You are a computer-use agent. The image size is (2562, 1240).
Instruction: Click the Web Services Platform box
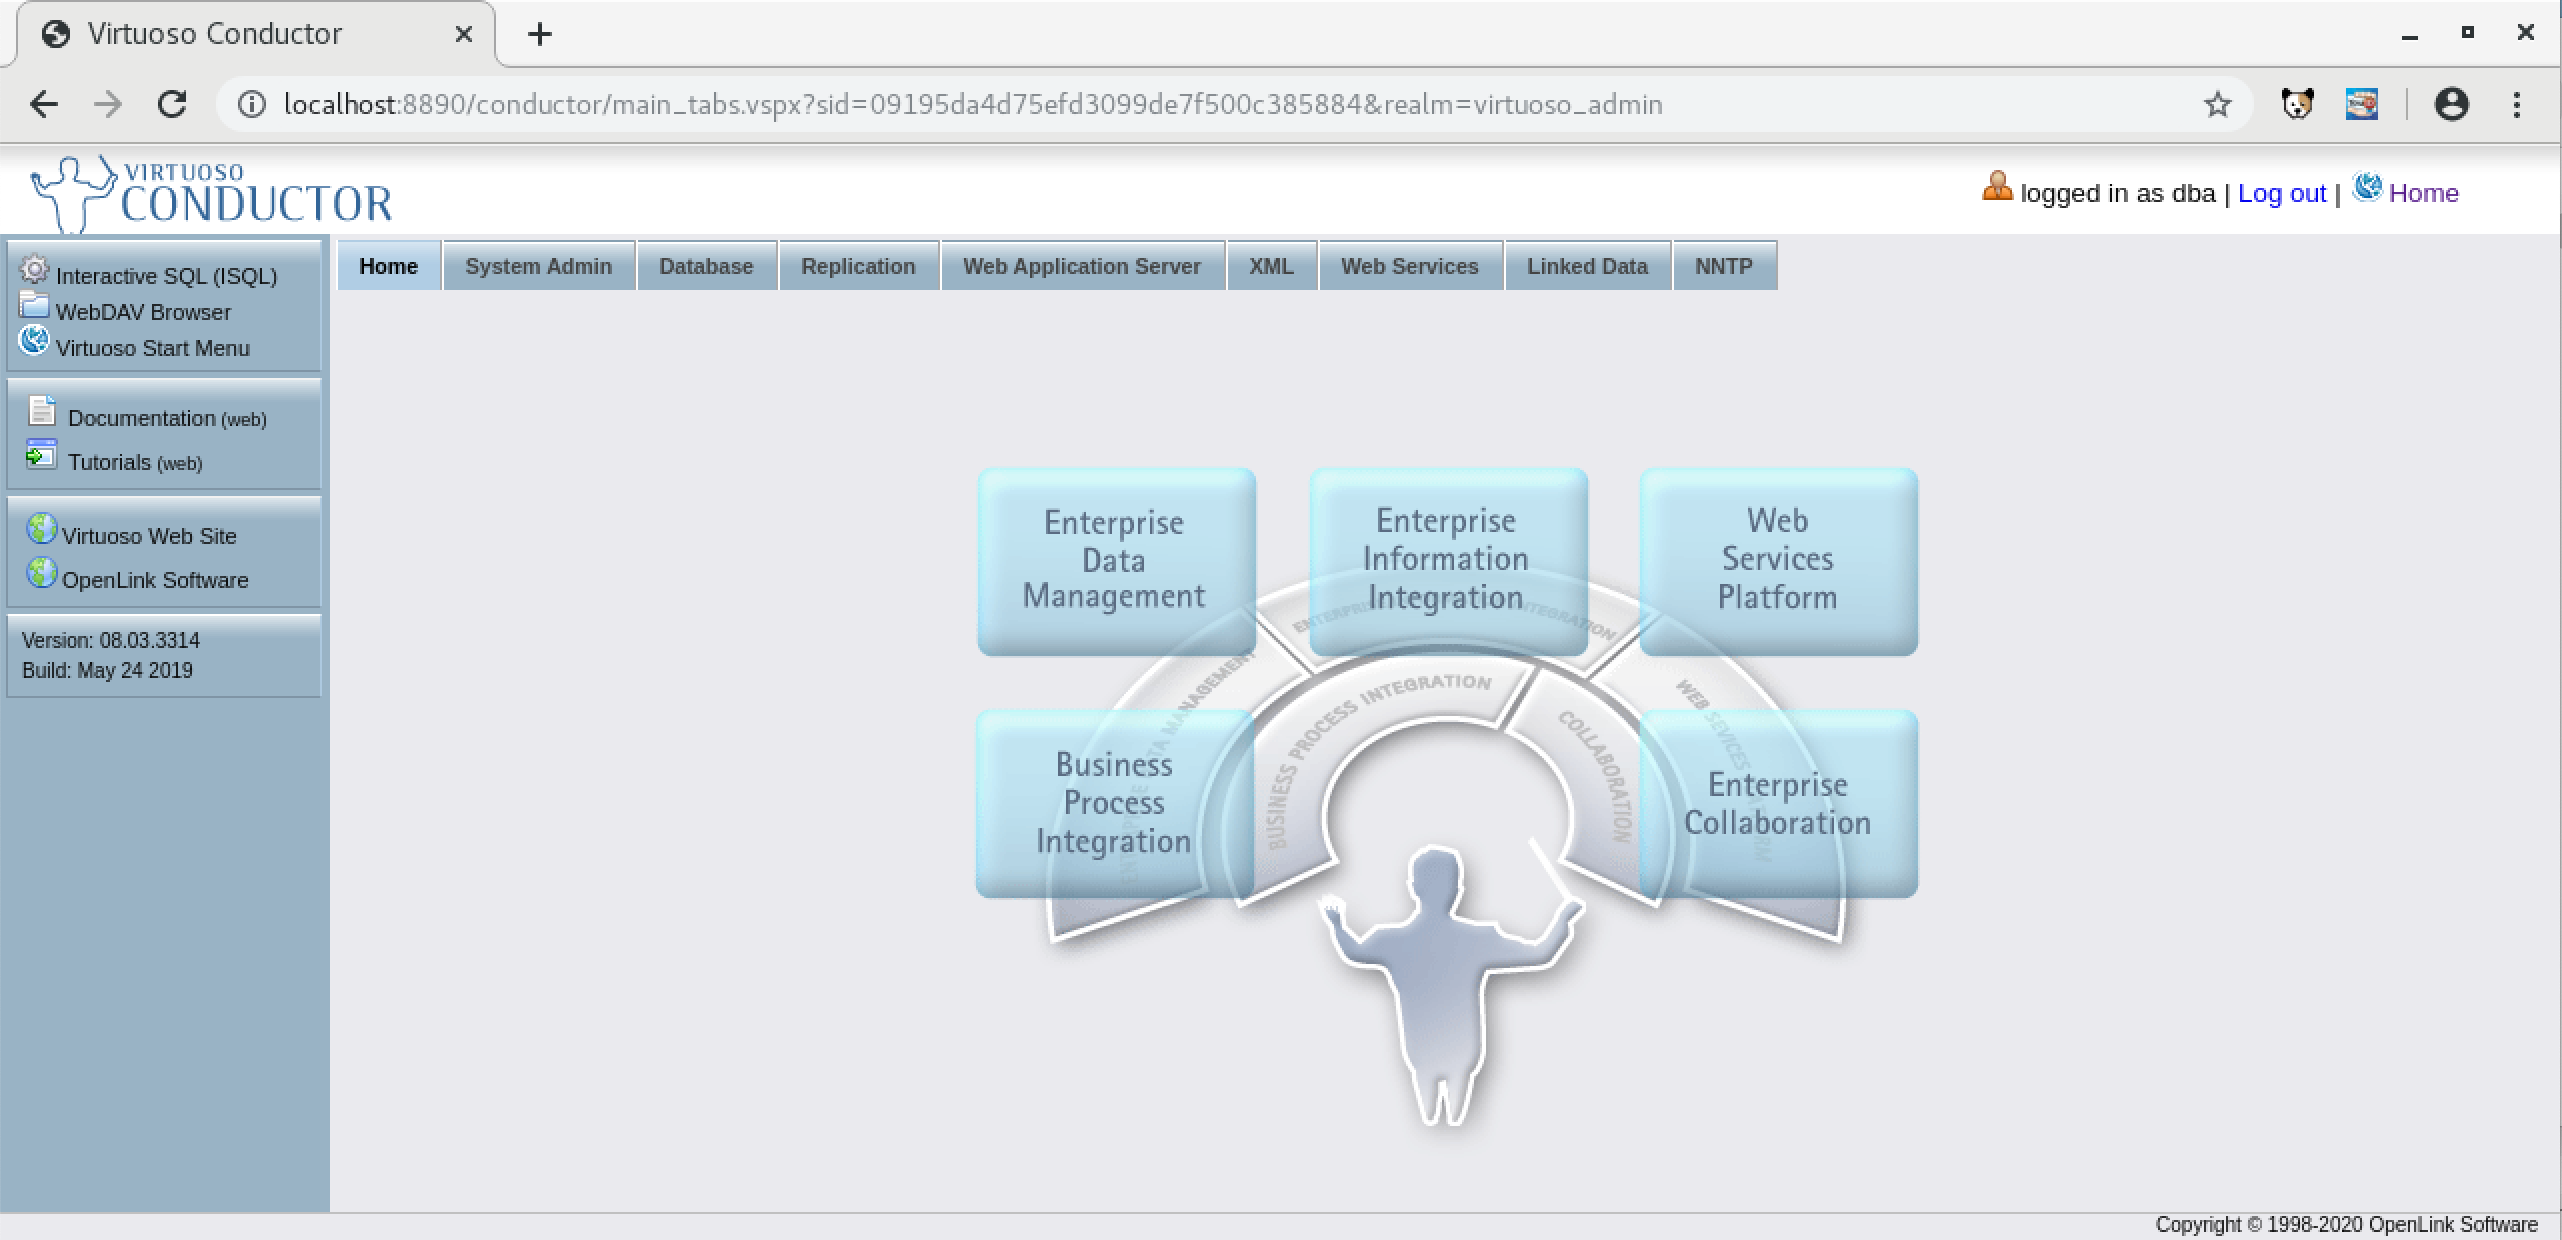coord(1779,561)
